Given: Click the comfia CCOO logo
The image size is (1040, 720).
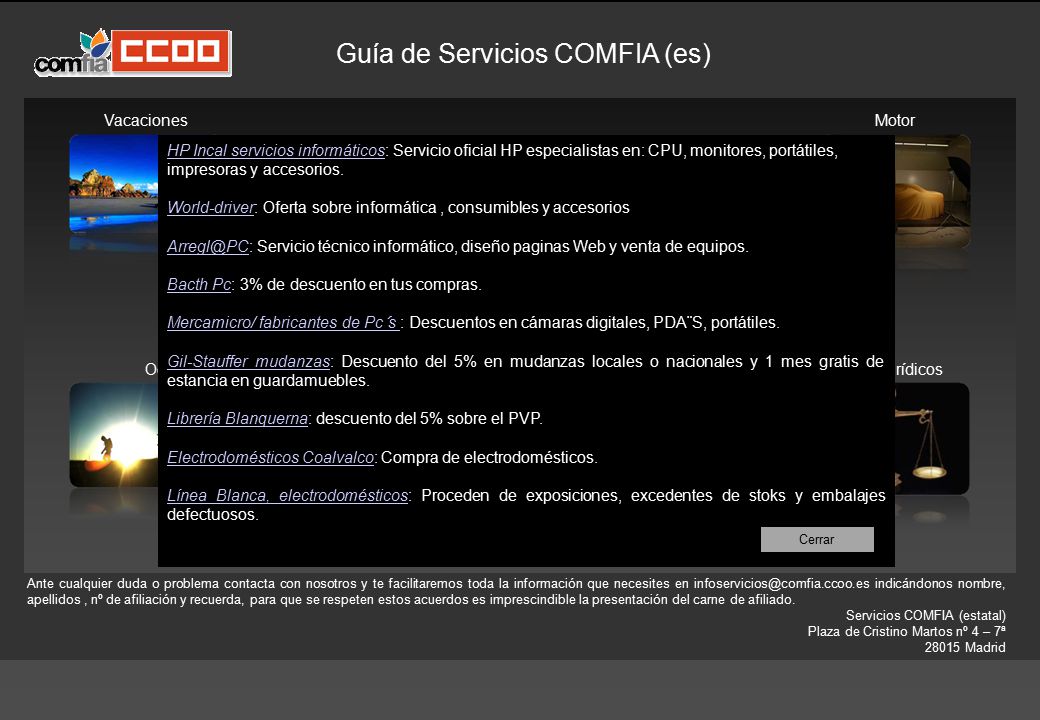Looking at the screenshot, I should tap(133, 52).
